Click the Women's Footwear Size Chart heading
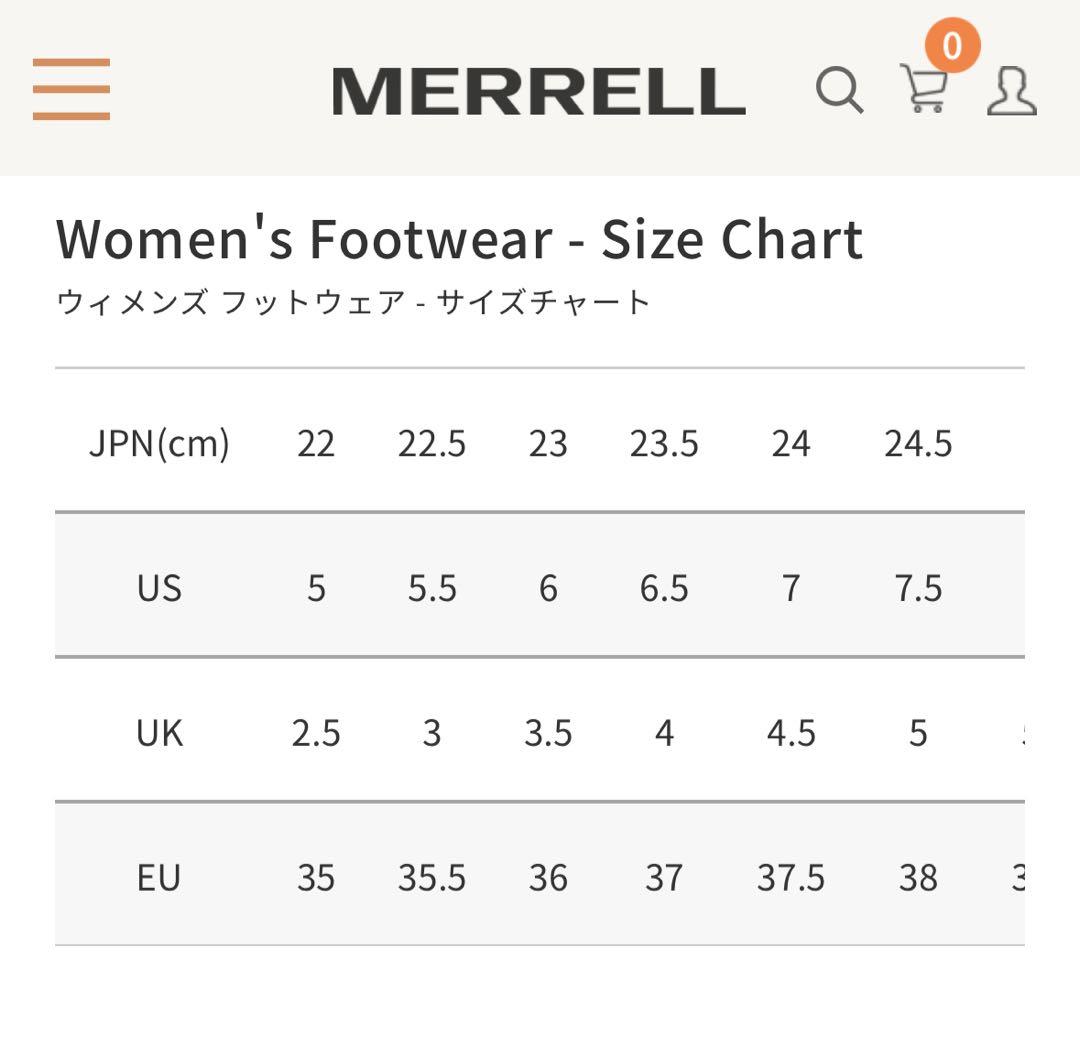This screenshot has height=1061, width=1080. [x=458, y=239]
